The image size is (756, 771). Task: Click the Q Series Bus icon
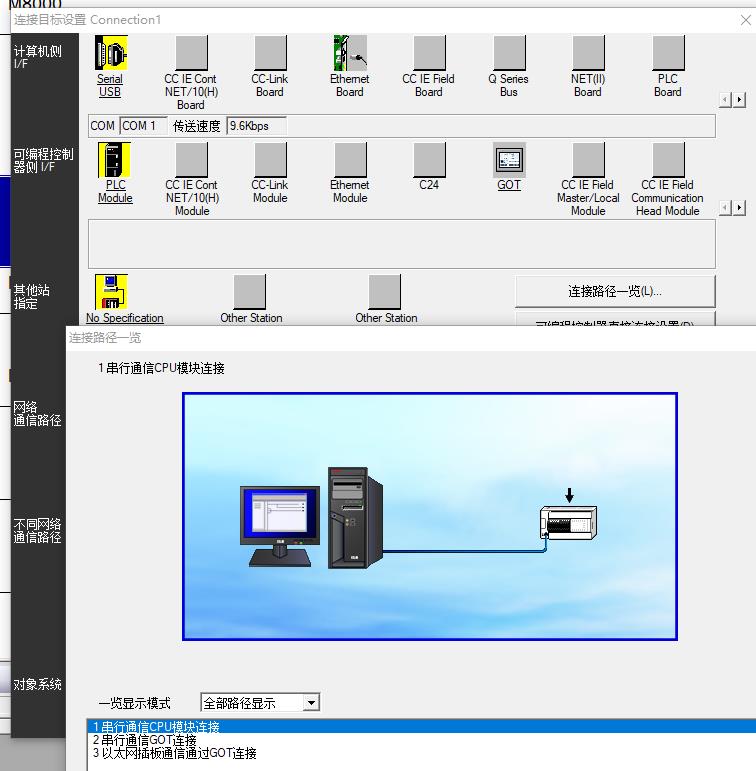(x=509, y=53)
